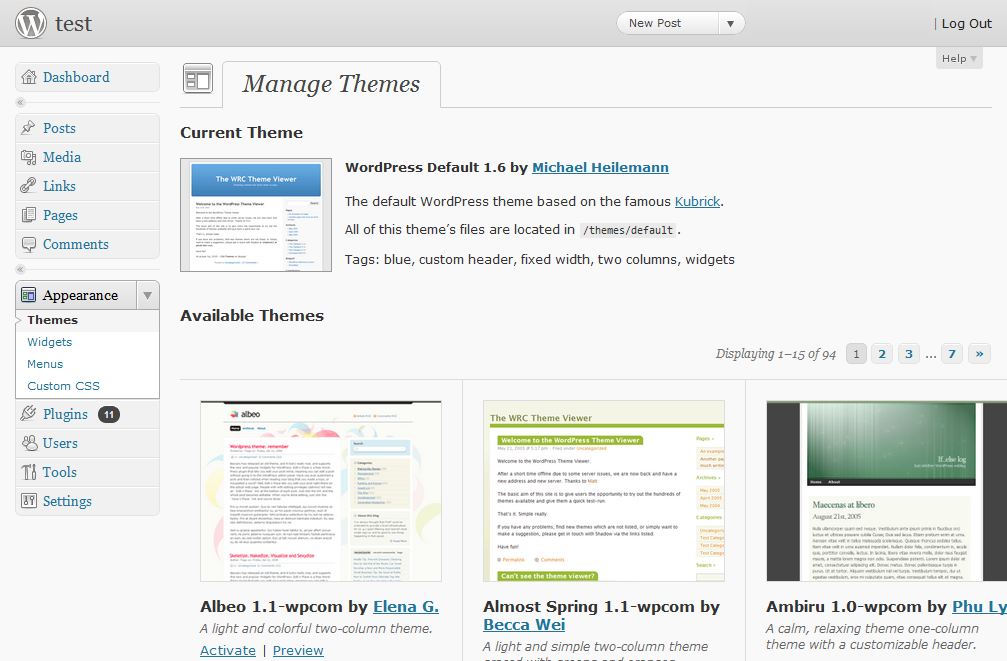This screenshot has height=661, width=1007.
Task: Click the 'Displaying 1–15 of 94' text
Action: 776,354
